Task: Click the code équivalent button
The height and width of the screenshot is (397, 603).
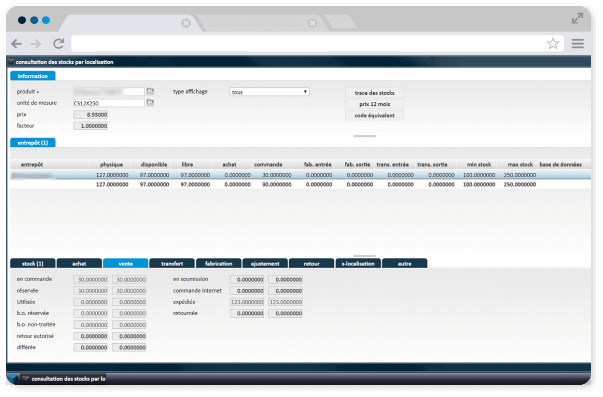Action: point(374,115)
